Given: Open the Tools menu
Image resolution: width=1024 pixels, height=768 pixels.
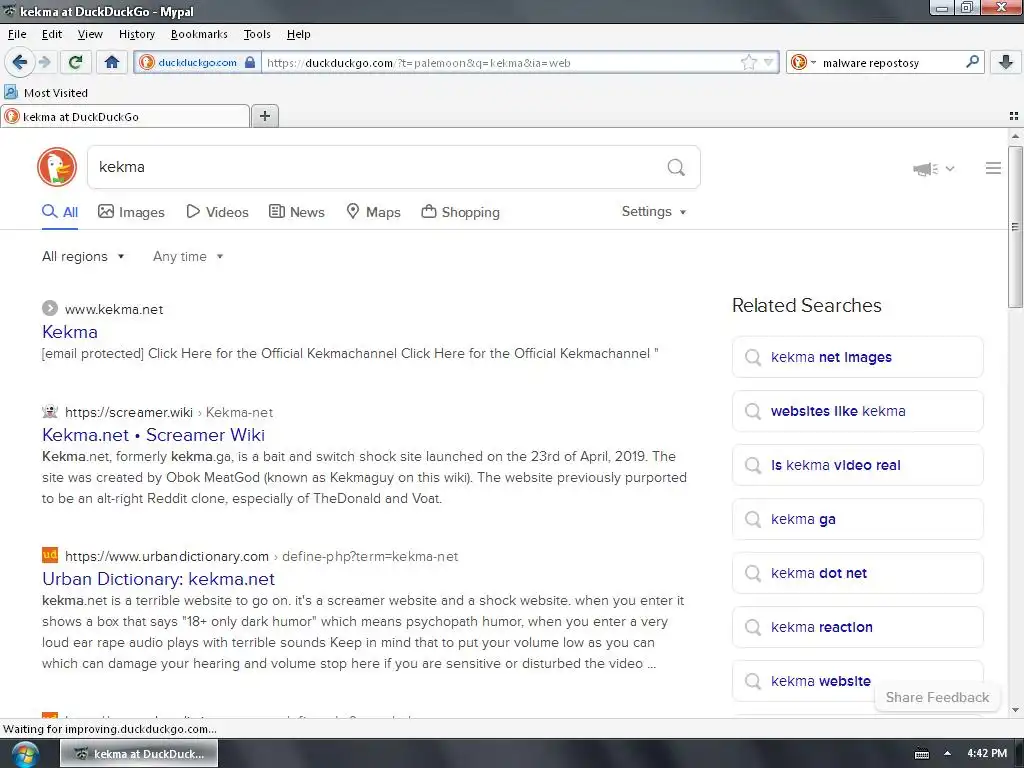Looking at the screenshot, I should [257, 34].
